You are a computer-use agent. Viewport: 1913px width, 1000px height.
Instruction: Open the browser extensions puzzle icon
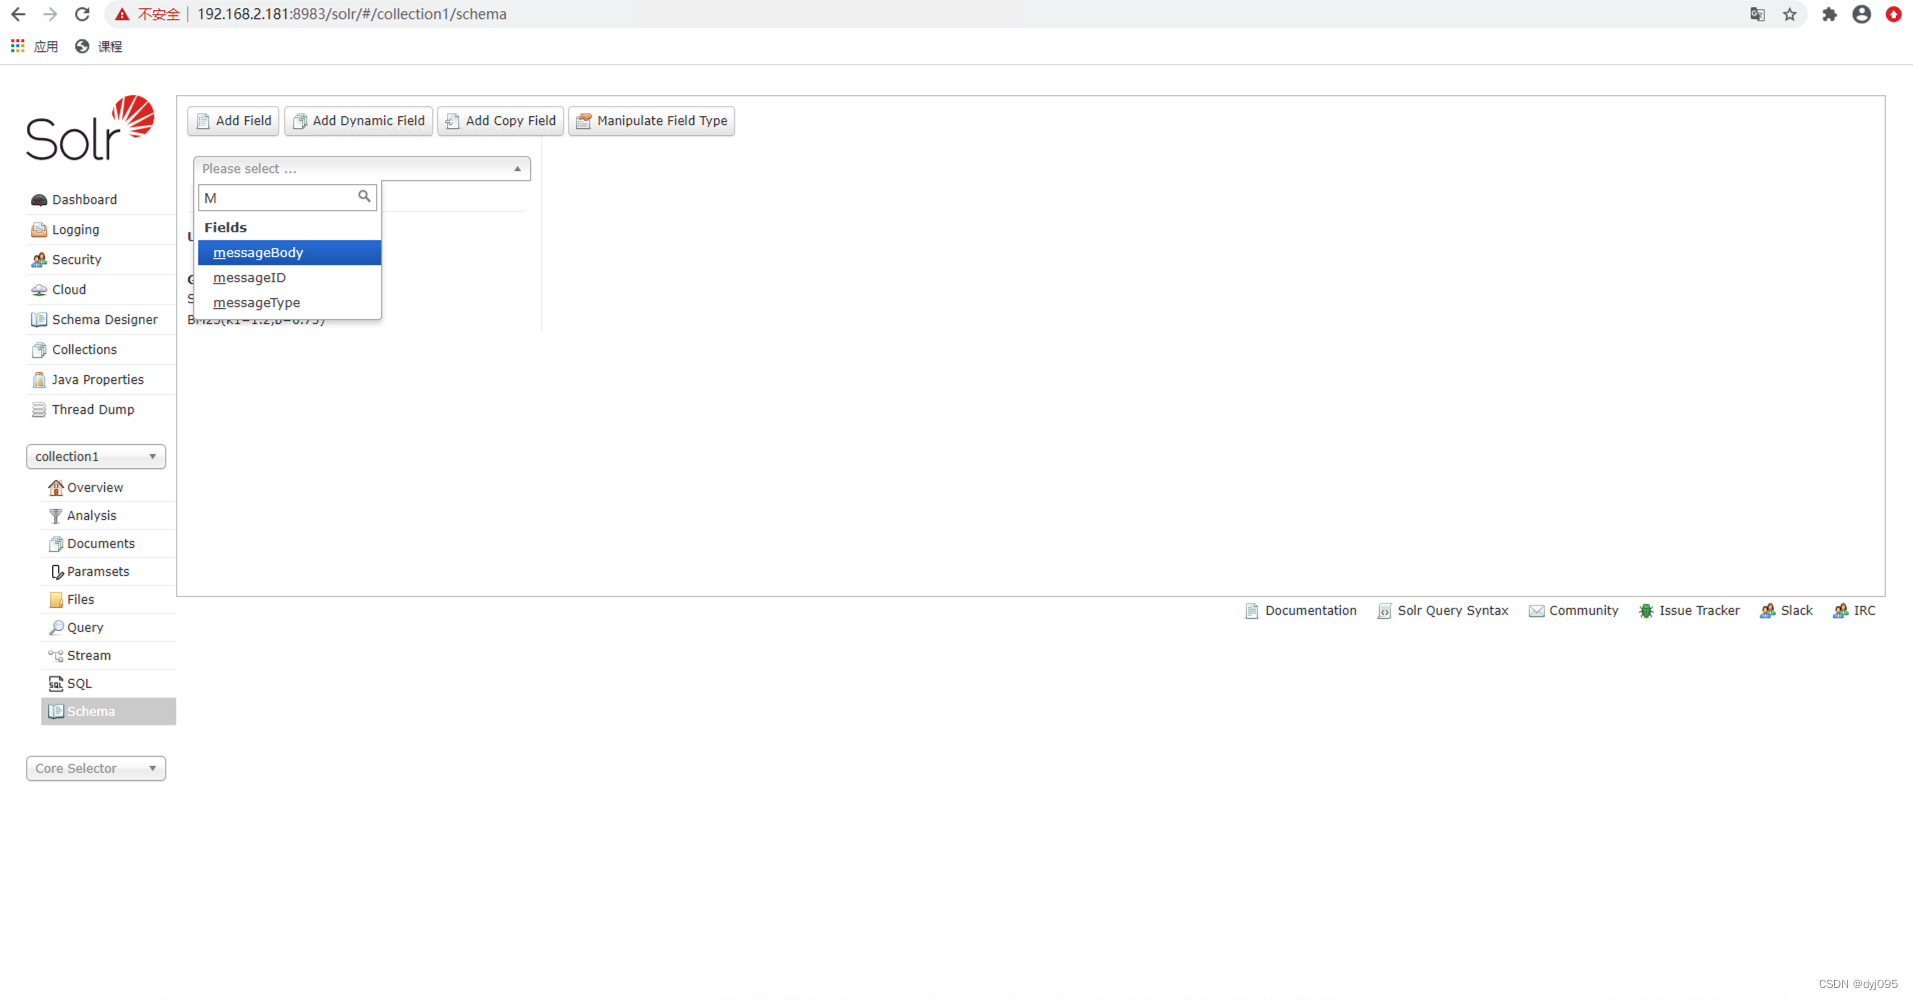1829,14
